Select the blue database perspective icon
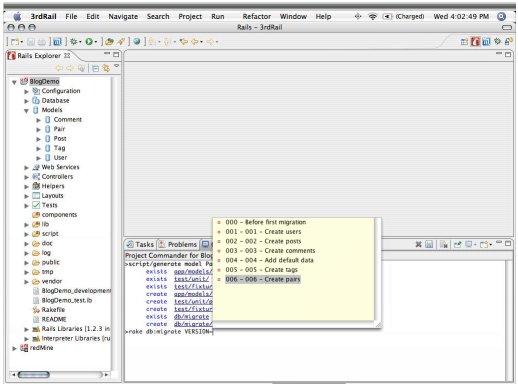Screen dimensions: 518x384 pos(486,42)
